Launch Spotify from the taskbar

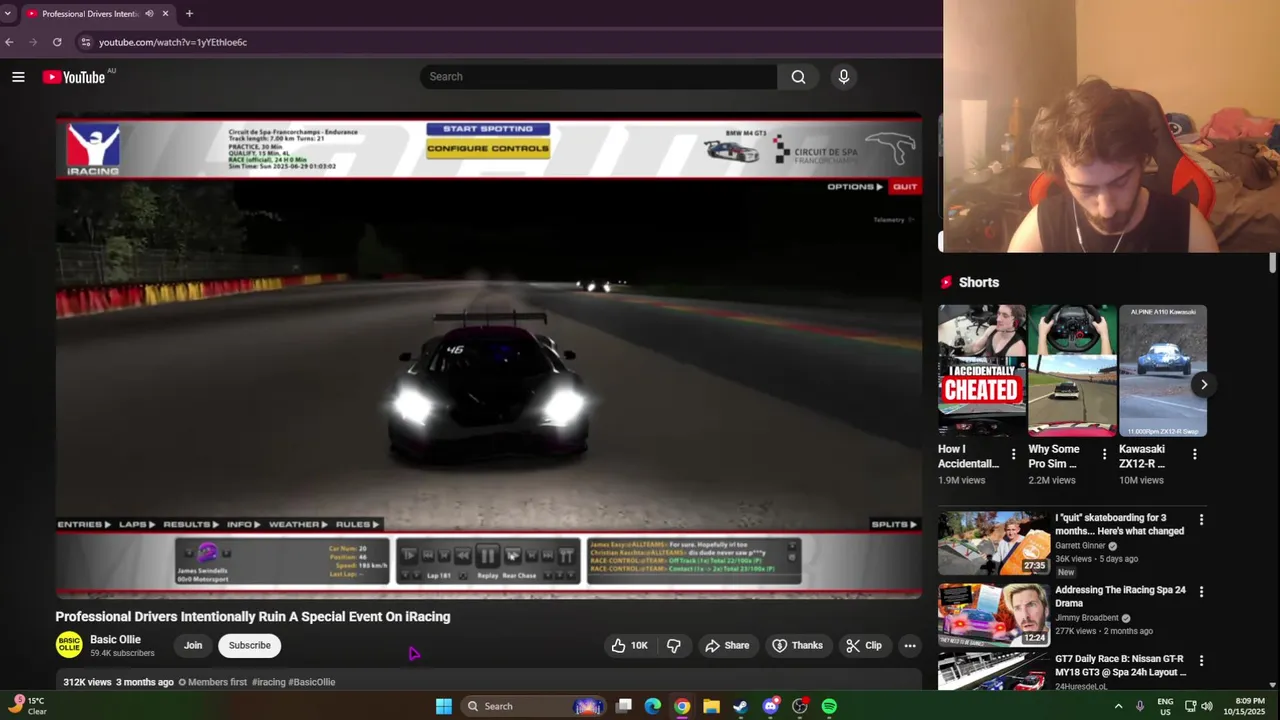[x=829, y=706]
